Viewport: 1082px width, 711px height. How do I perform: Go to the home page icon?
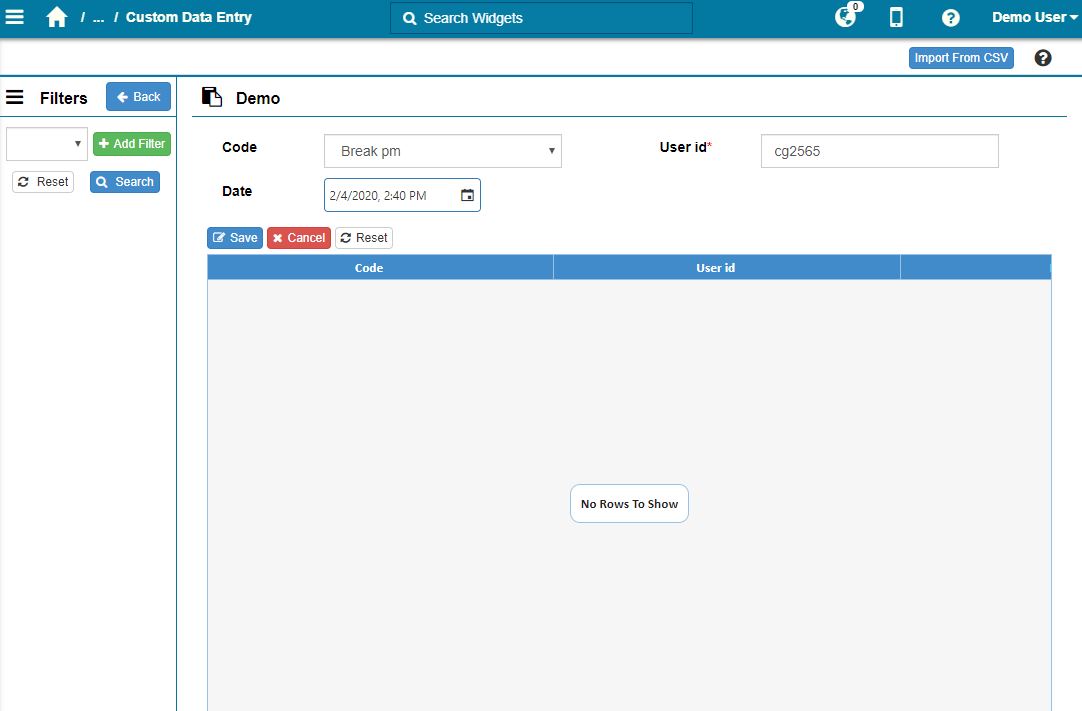point(57,17)
